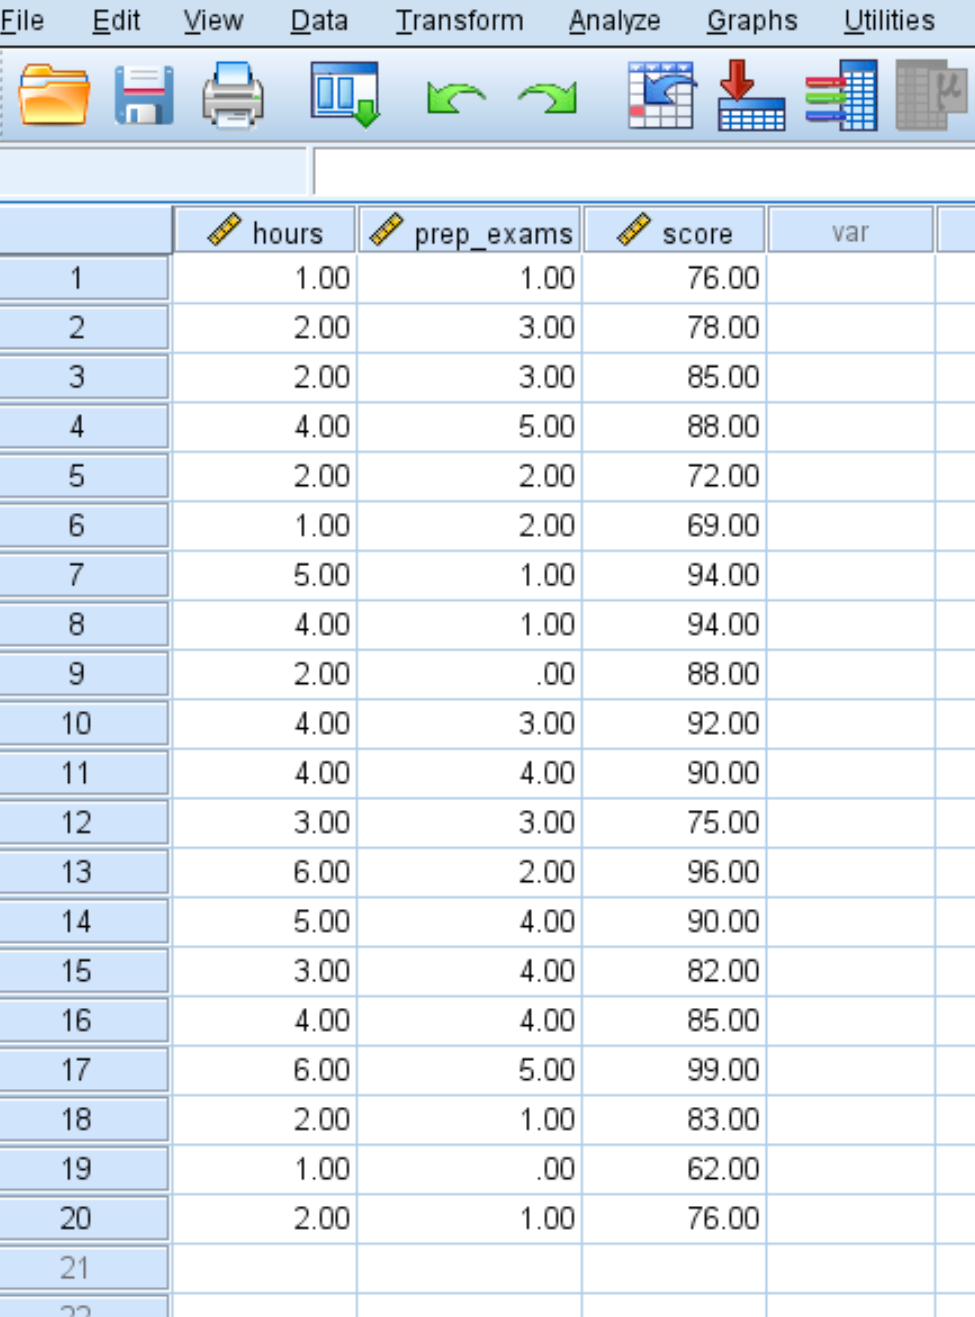Select score cell 75.00 in row 12
The height and width of the screenshot is (1317, 975).
pos(674,822)
